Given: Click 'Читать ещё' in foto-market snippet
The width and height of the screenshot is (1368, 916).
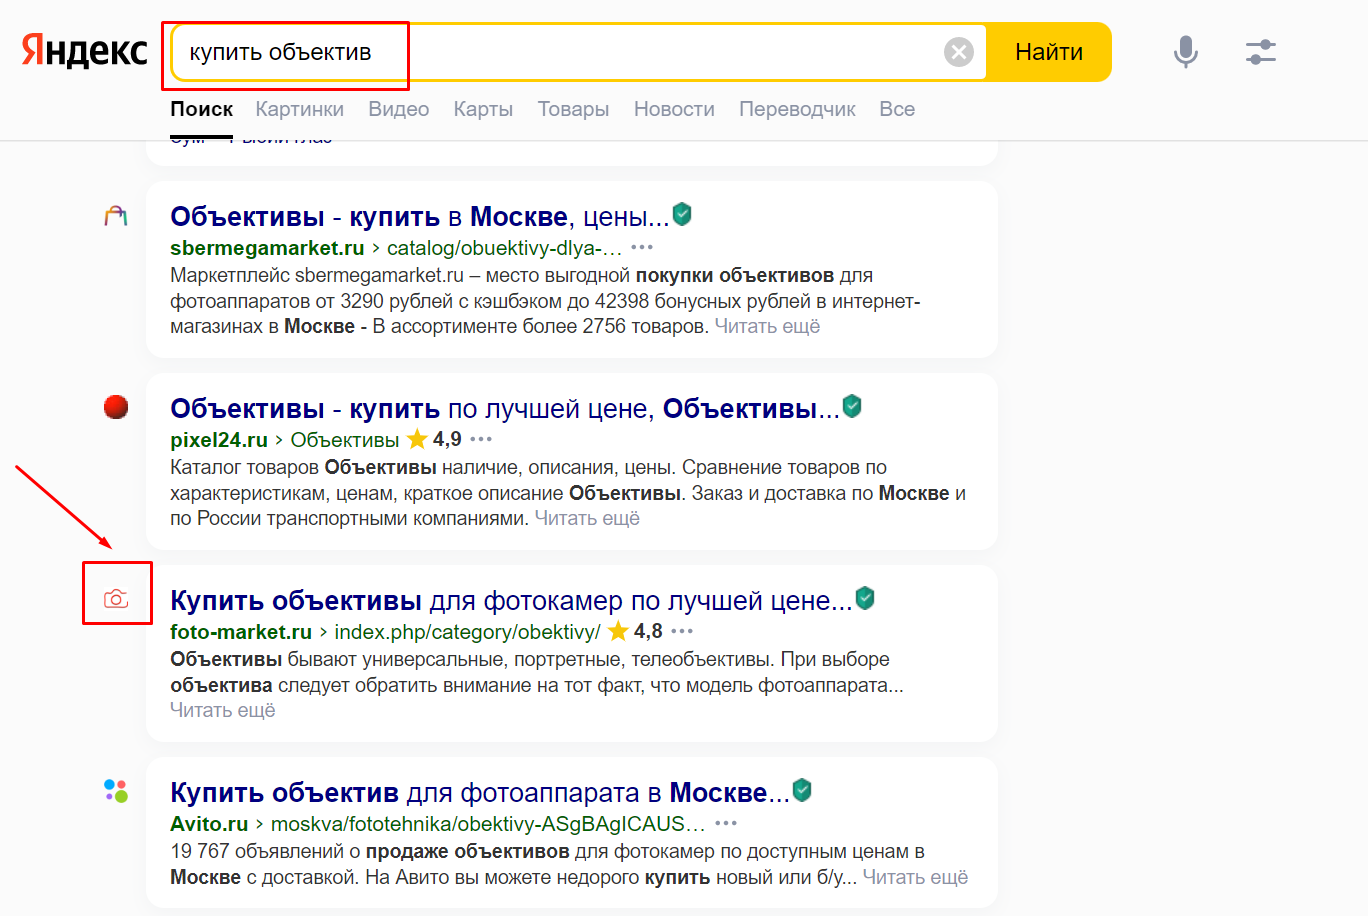Looking at the screenshot, I should [222, 710].
